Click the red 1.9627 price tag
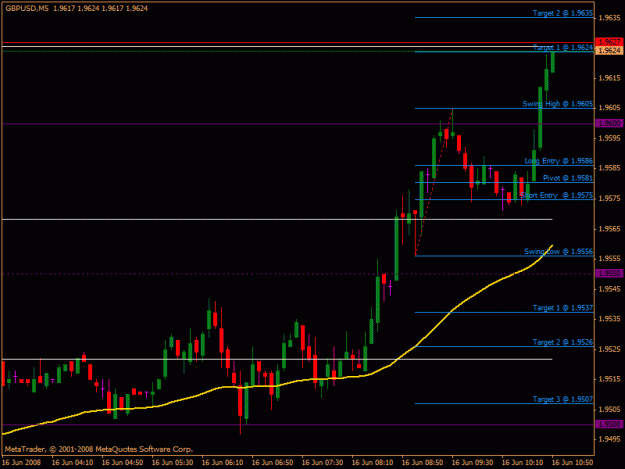The image size is (625, 469). coord(609,42)
